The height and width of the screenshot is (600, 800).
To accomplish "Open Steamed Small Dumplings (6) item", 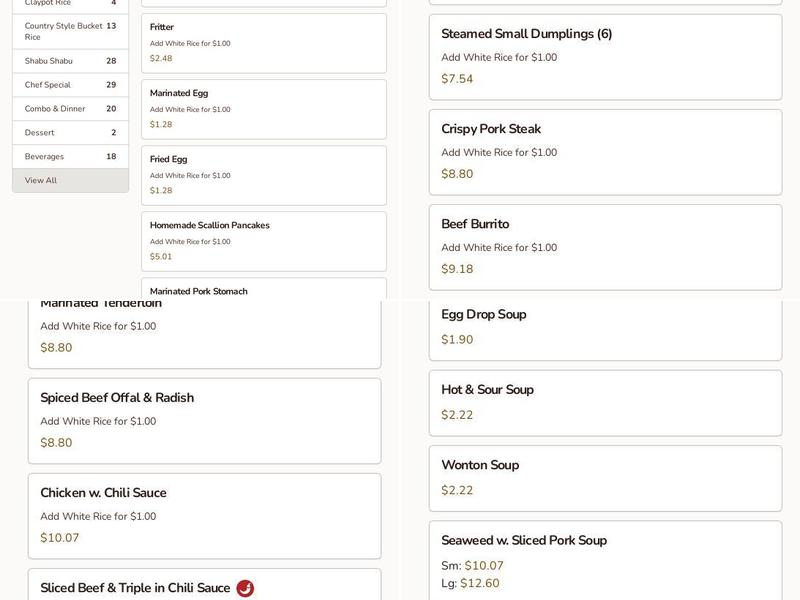I will [605, 56].
